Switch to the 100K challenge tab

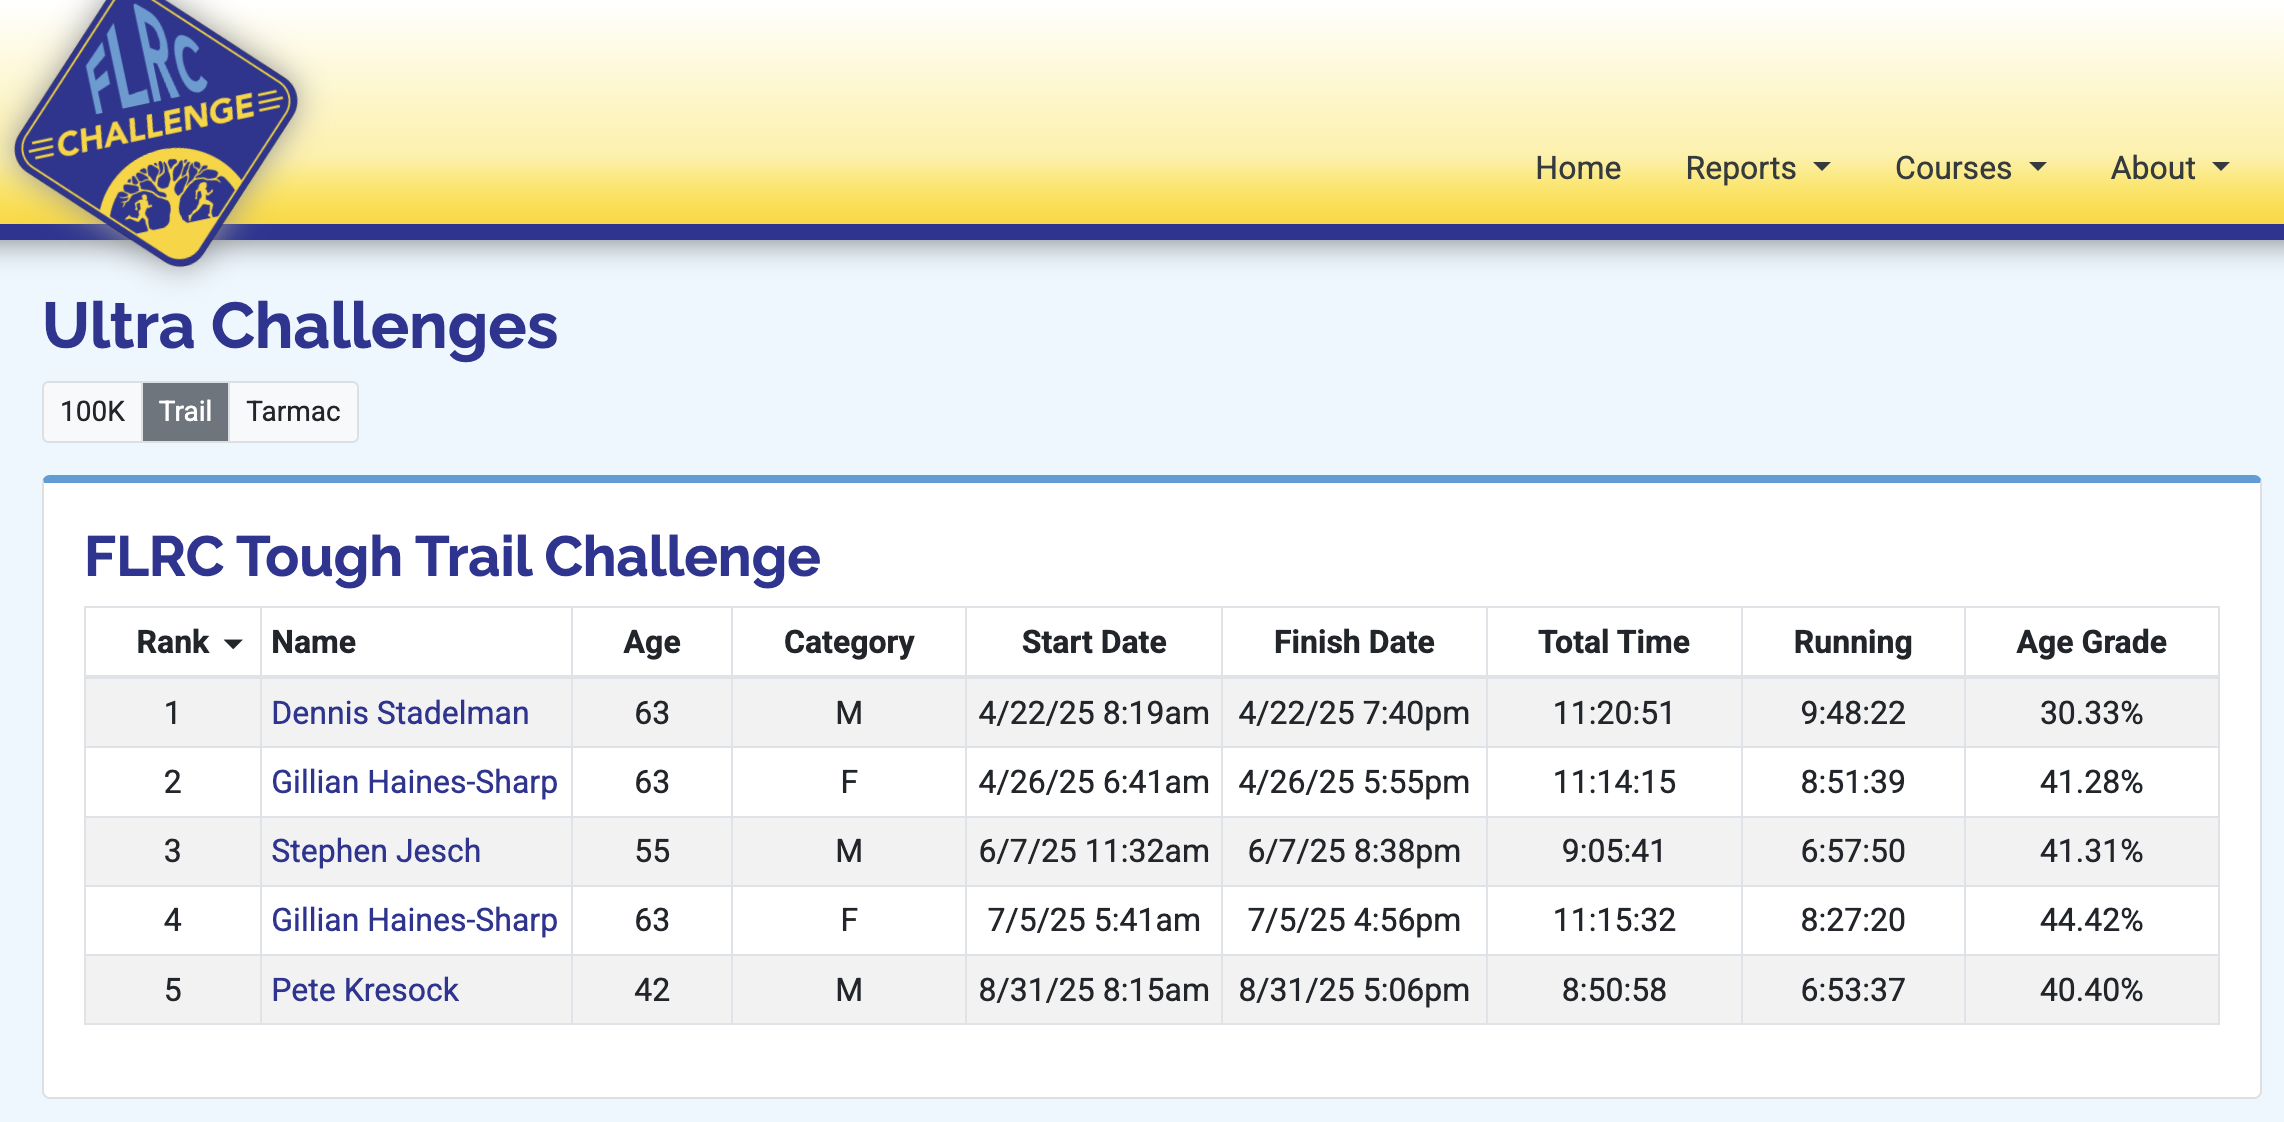point(93,411)
